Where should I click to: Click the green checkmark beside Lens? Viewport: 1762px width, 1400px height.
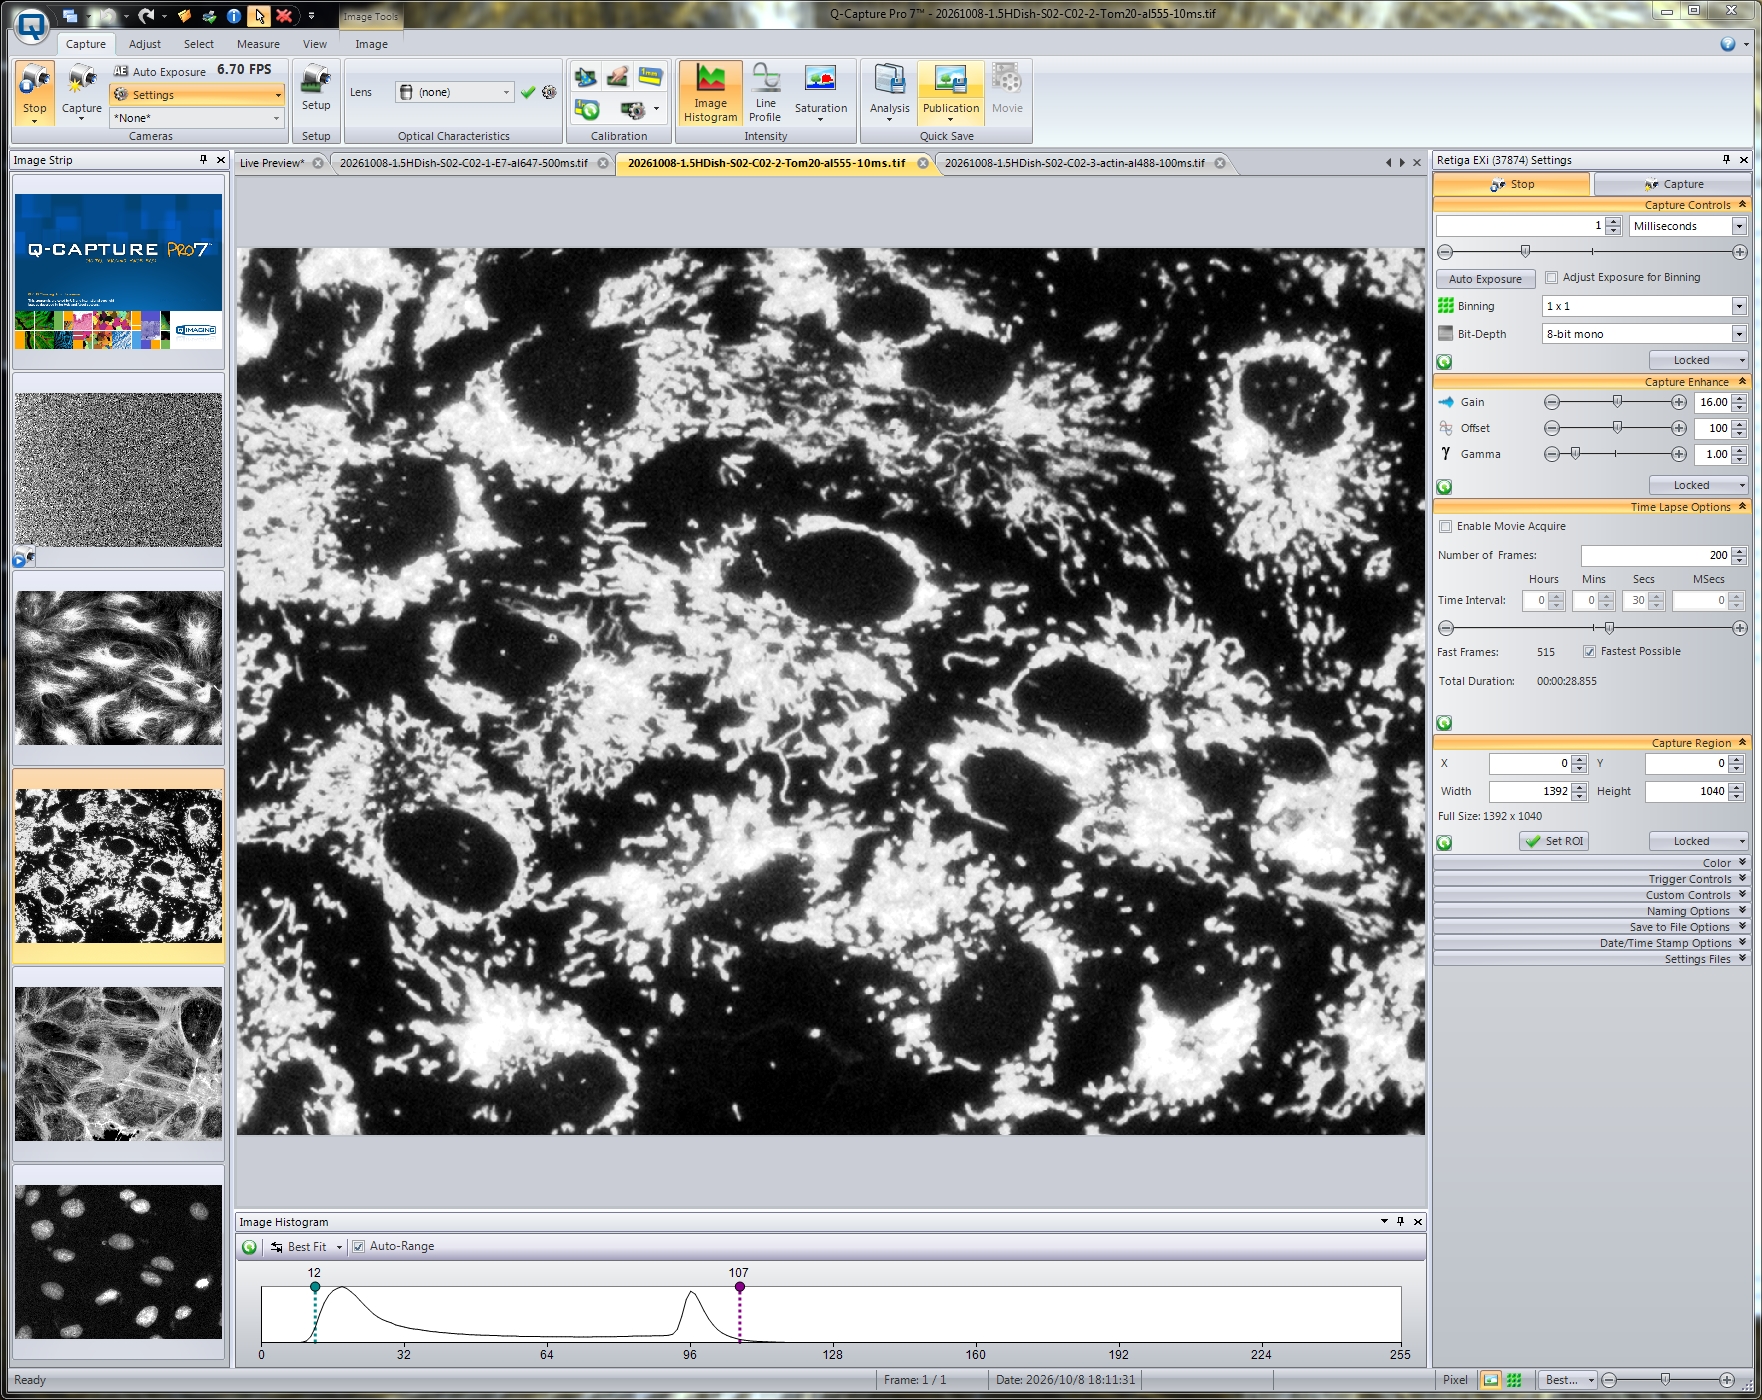pos(528,92)
